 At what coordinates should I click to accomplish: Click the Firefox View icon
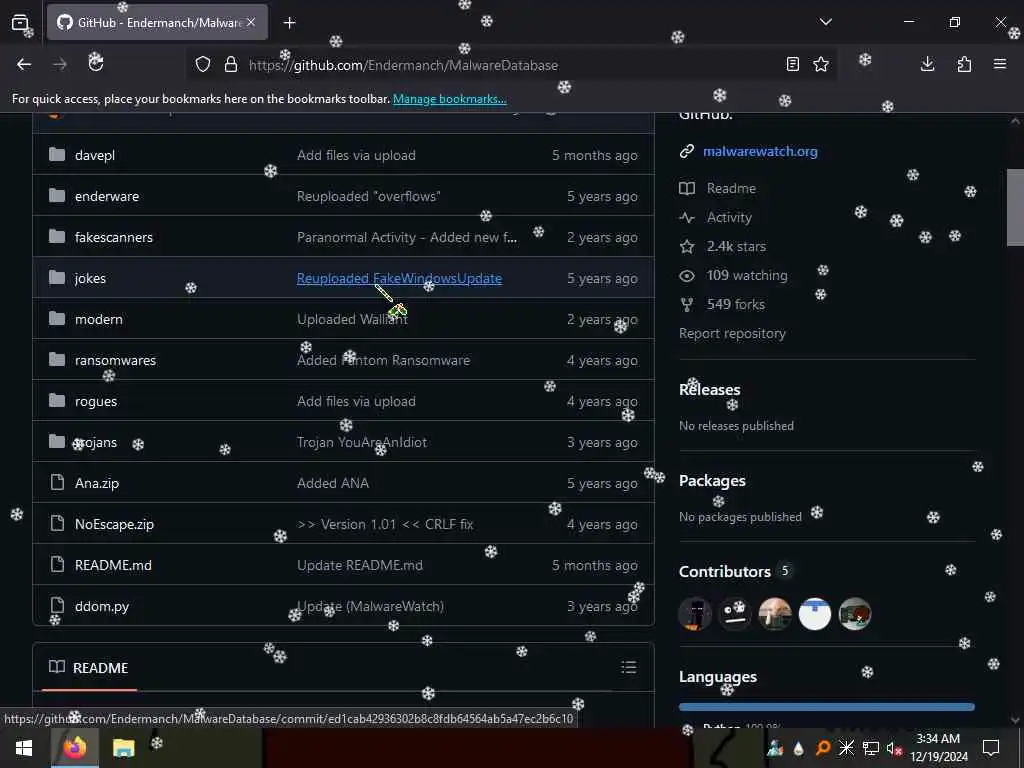[x=20, y=23]
